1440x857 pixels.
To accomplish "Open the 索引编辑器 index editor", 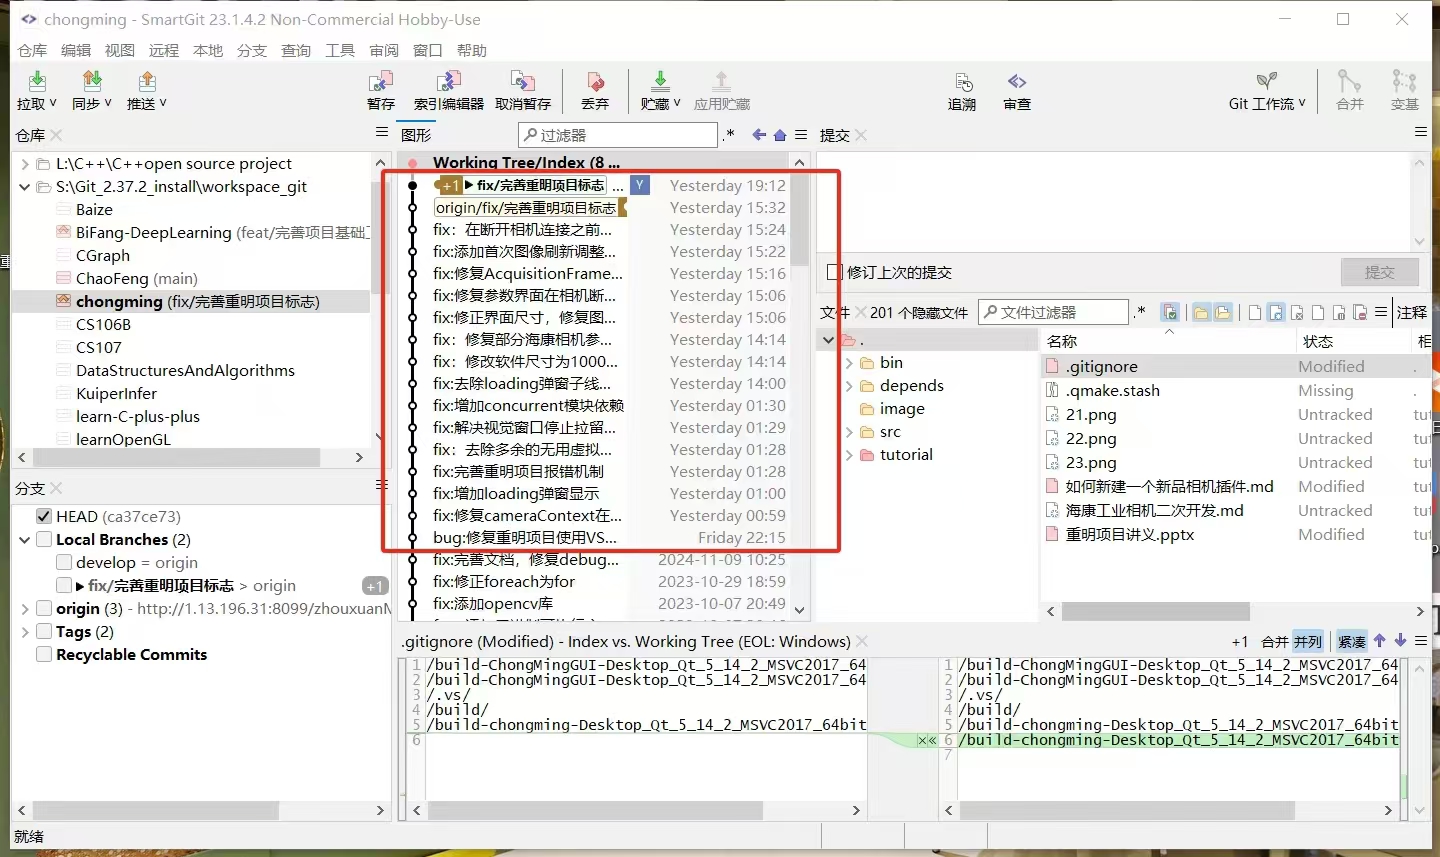I will coord(448,89).
